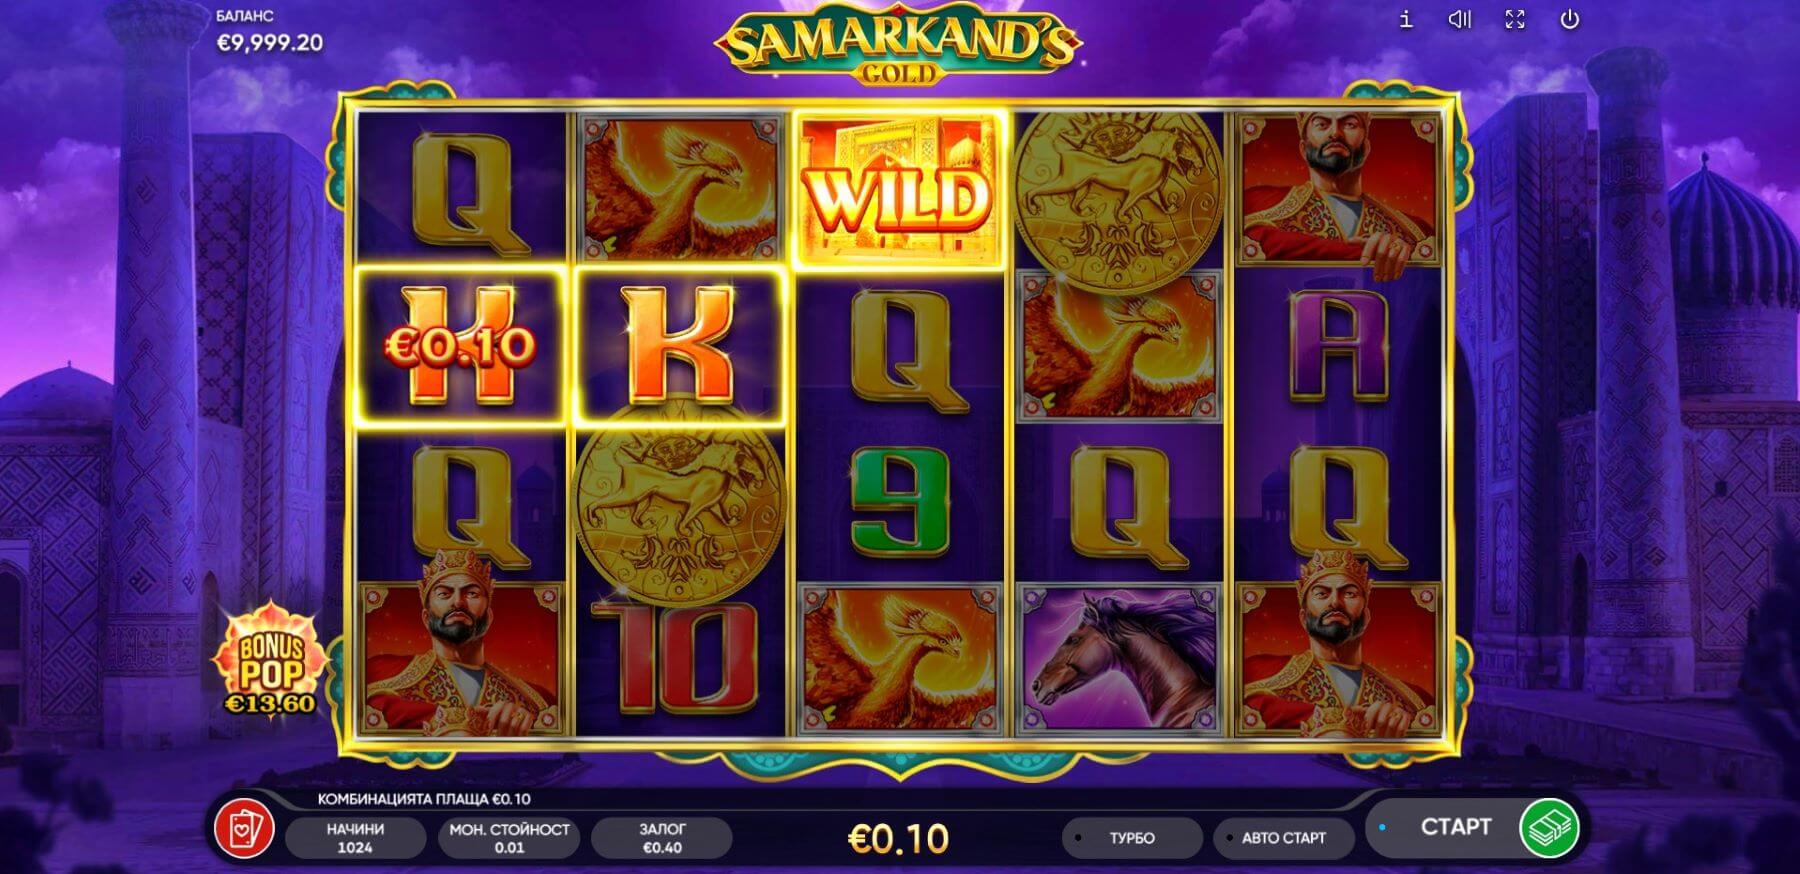Toggle Авто Старт mode
This screenshot has width=1800, height=874.
(x=1283, y=838)
